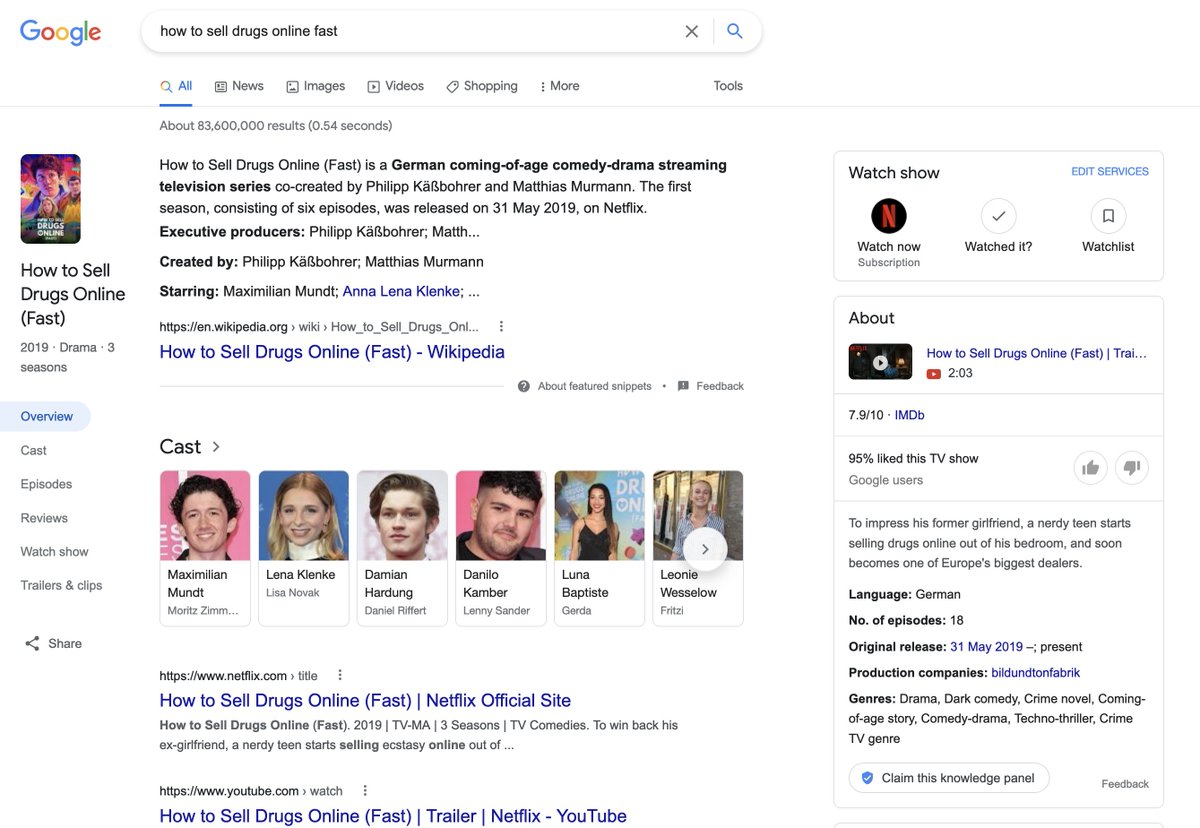Advance the cast carousel with the arrow
This screenshot has width=1200, height=828.
[704, 548]
